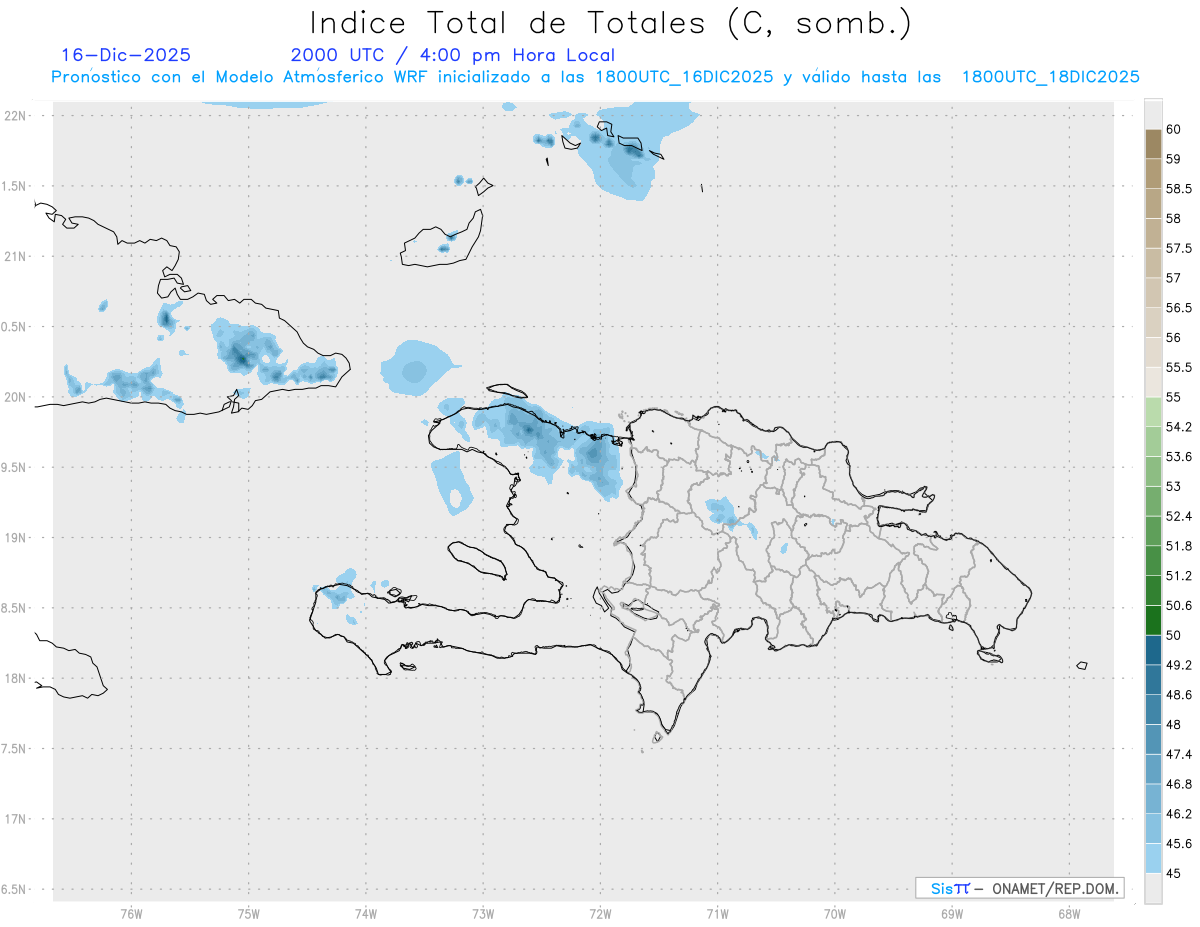Click the colorbar value '51.8'

point(1179,546)
